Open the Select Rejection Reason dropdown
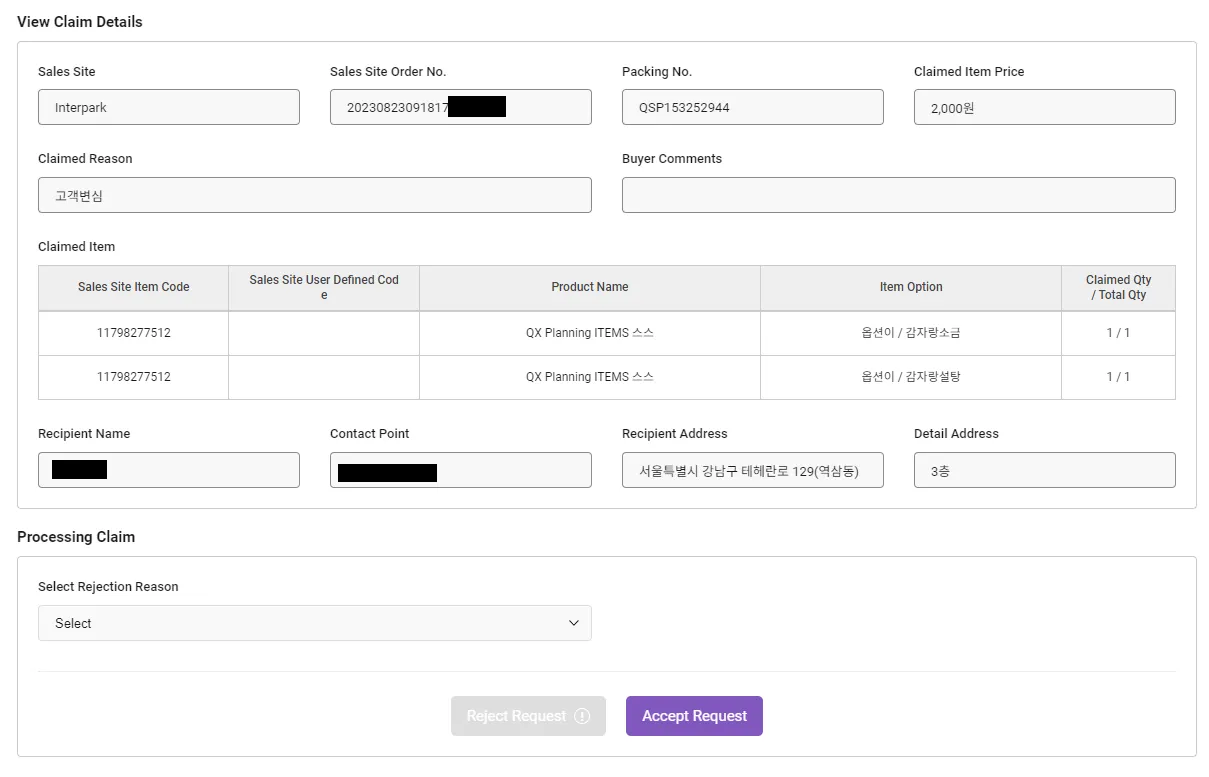 coord(314,623)
